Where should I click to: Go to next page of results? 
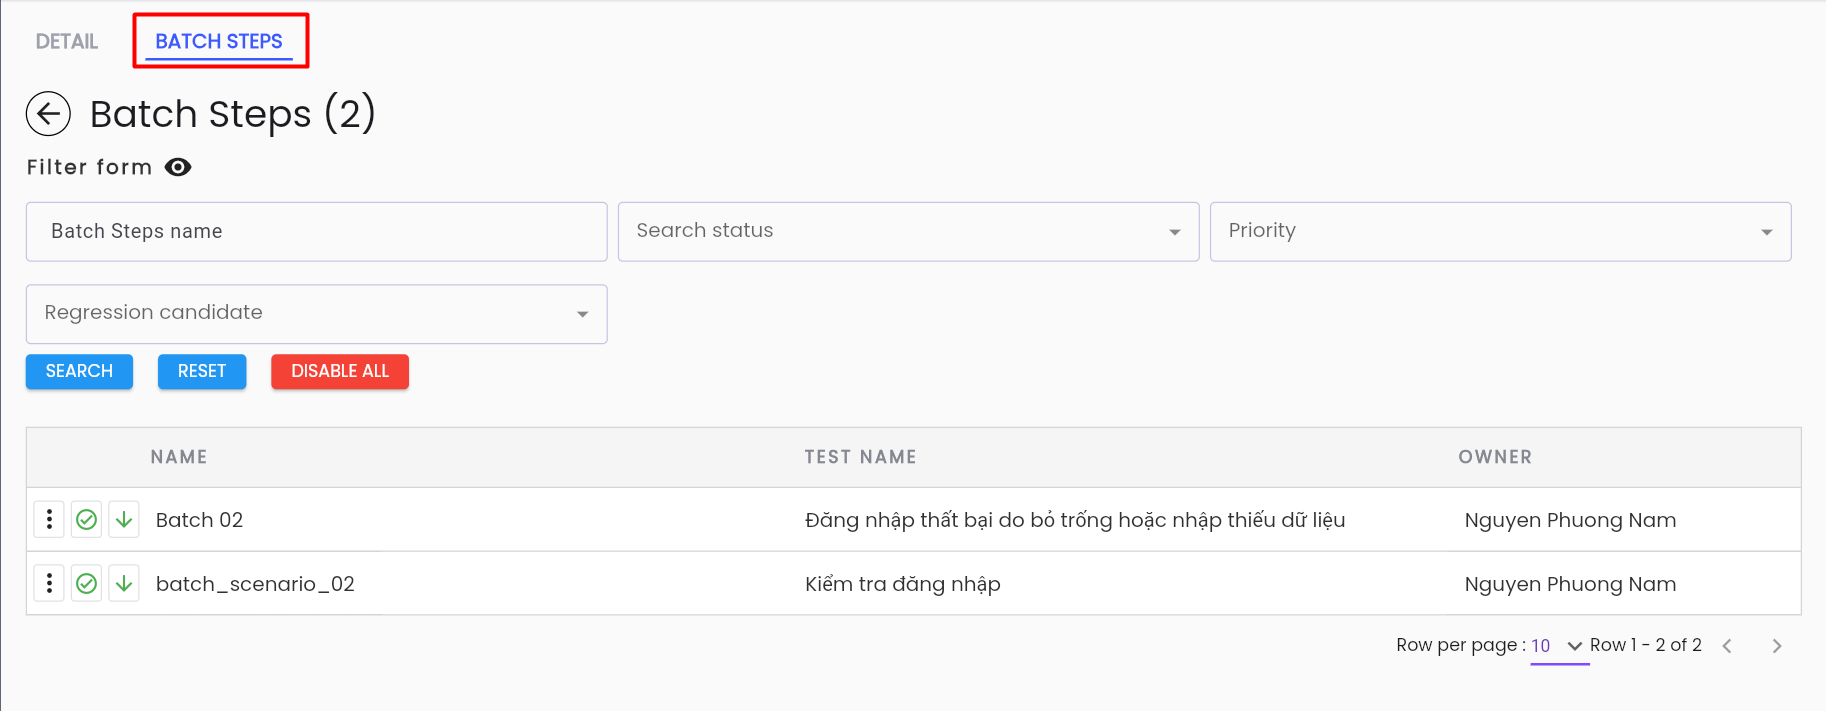click(1777, 646)
